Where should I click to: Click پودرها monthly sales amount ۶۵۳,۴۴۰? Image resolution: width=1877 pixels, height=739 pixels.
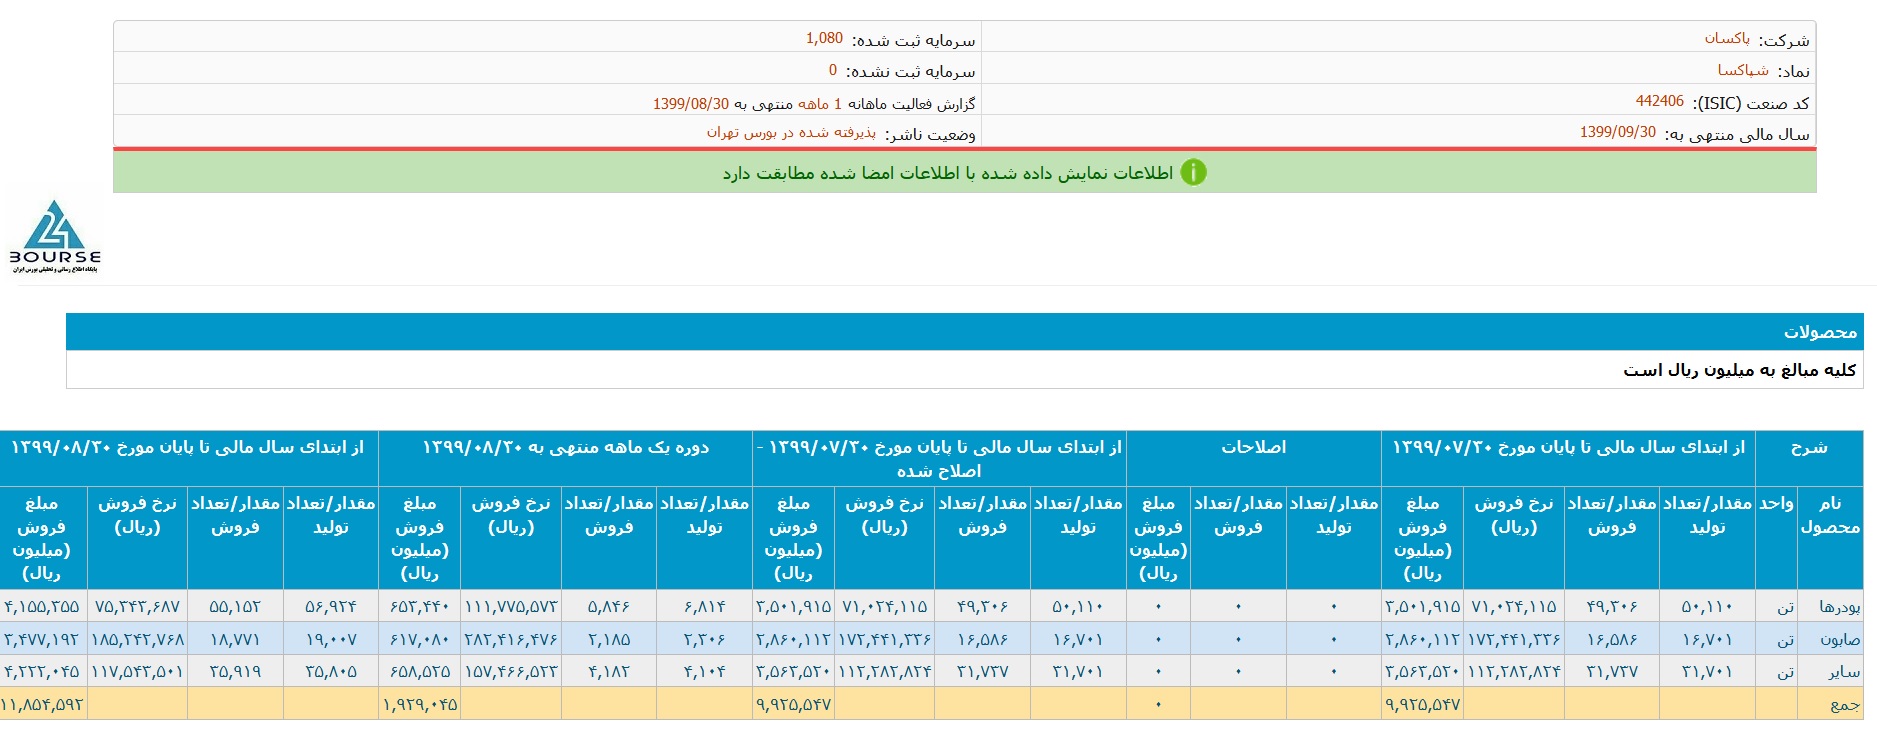[419, 607]
